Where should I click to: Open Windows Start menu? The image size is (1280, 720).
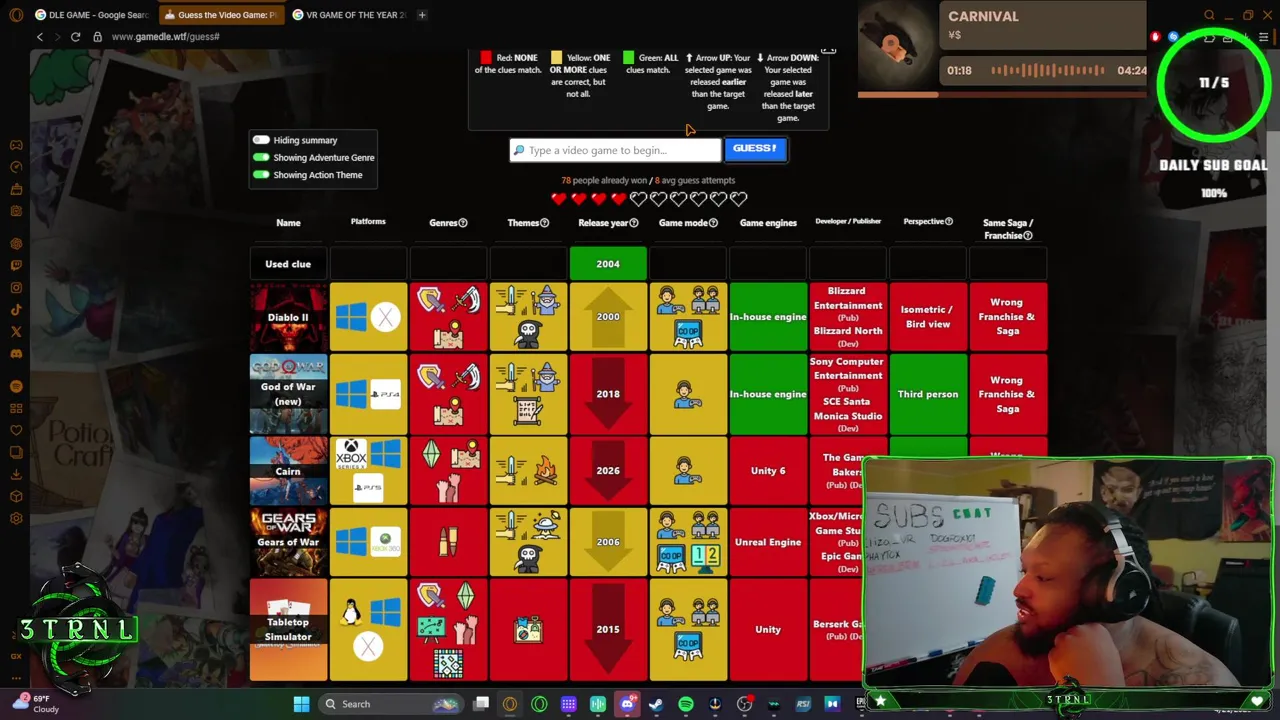(x=301, y=704)
